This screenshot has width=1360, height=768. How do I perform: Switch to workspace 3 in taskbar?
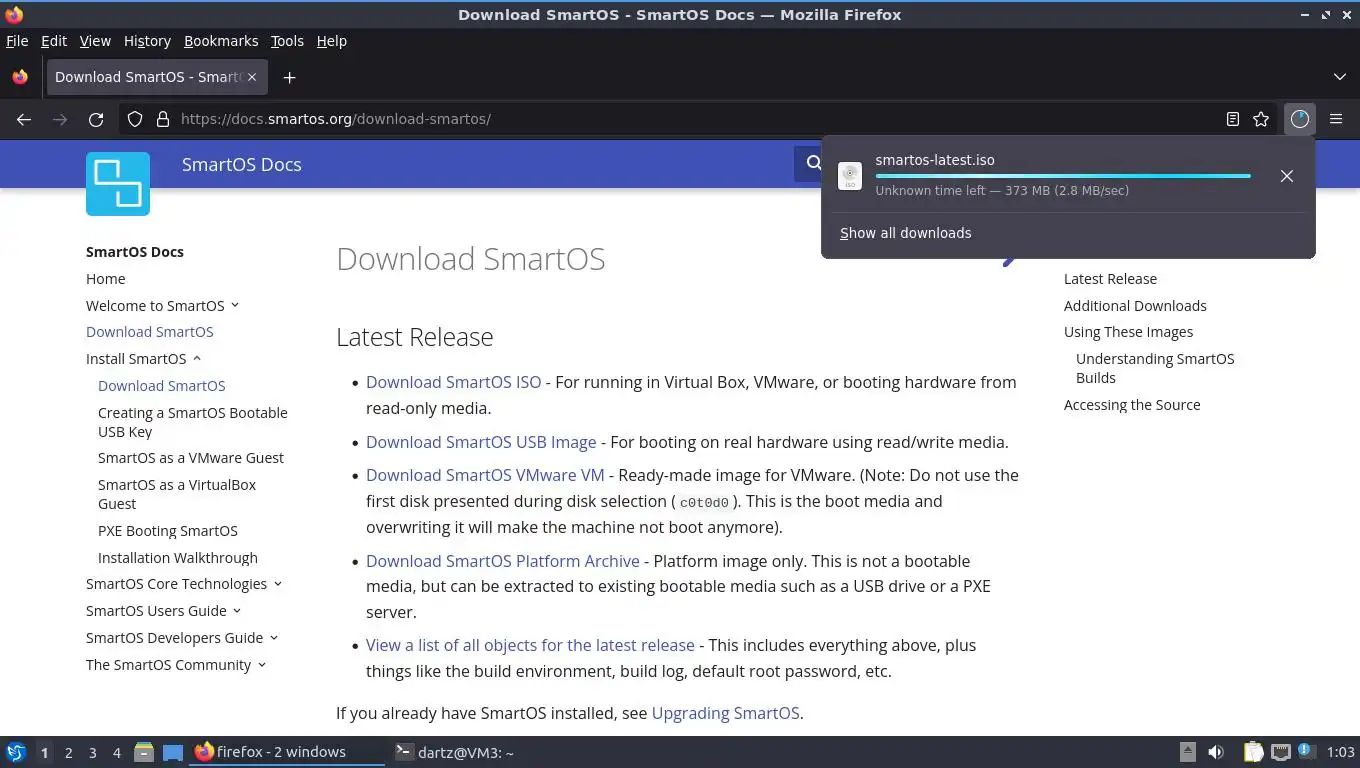point(92,752)
